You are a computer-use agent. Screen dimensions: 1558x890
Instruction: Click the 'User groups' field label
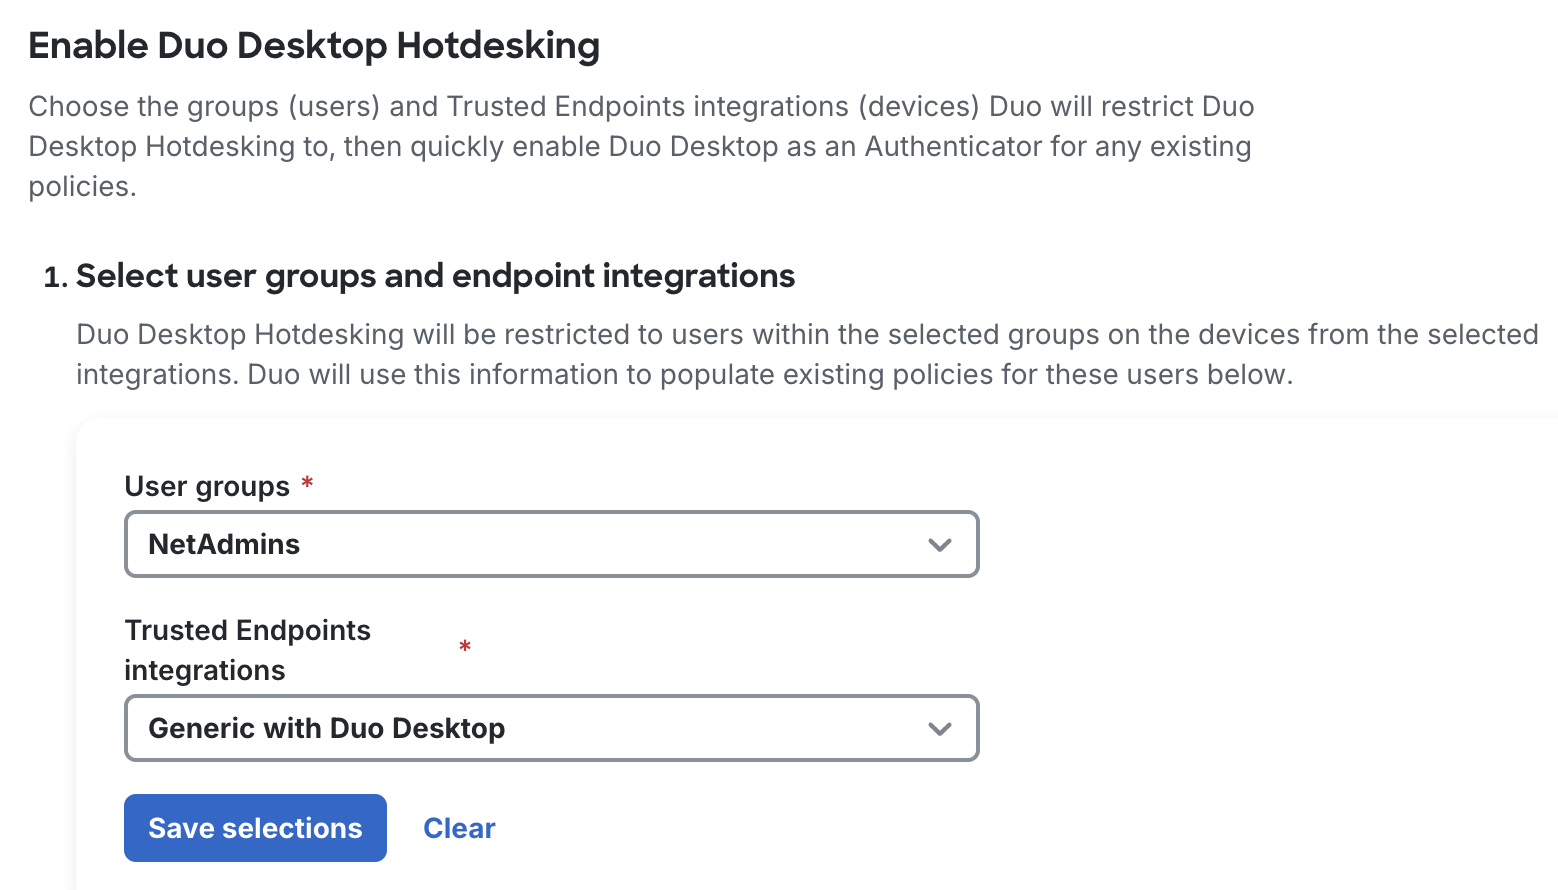(207, 486)
